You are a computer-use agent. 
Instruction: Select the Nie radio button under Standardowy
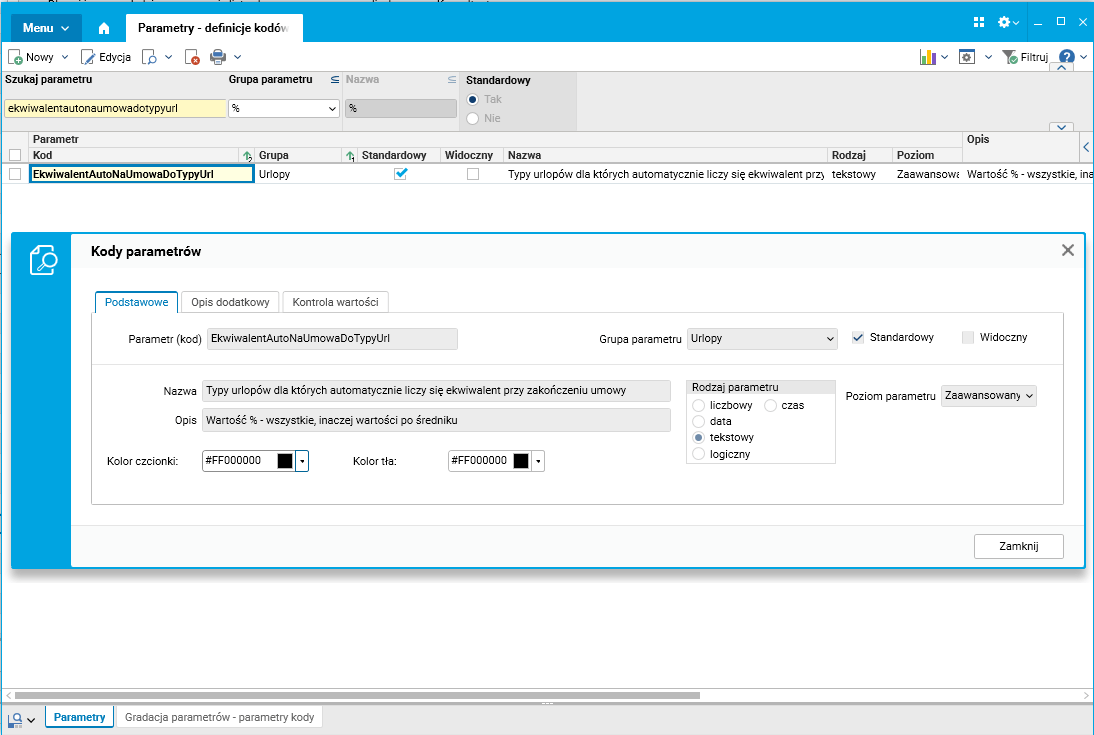[x=472, y=118]
